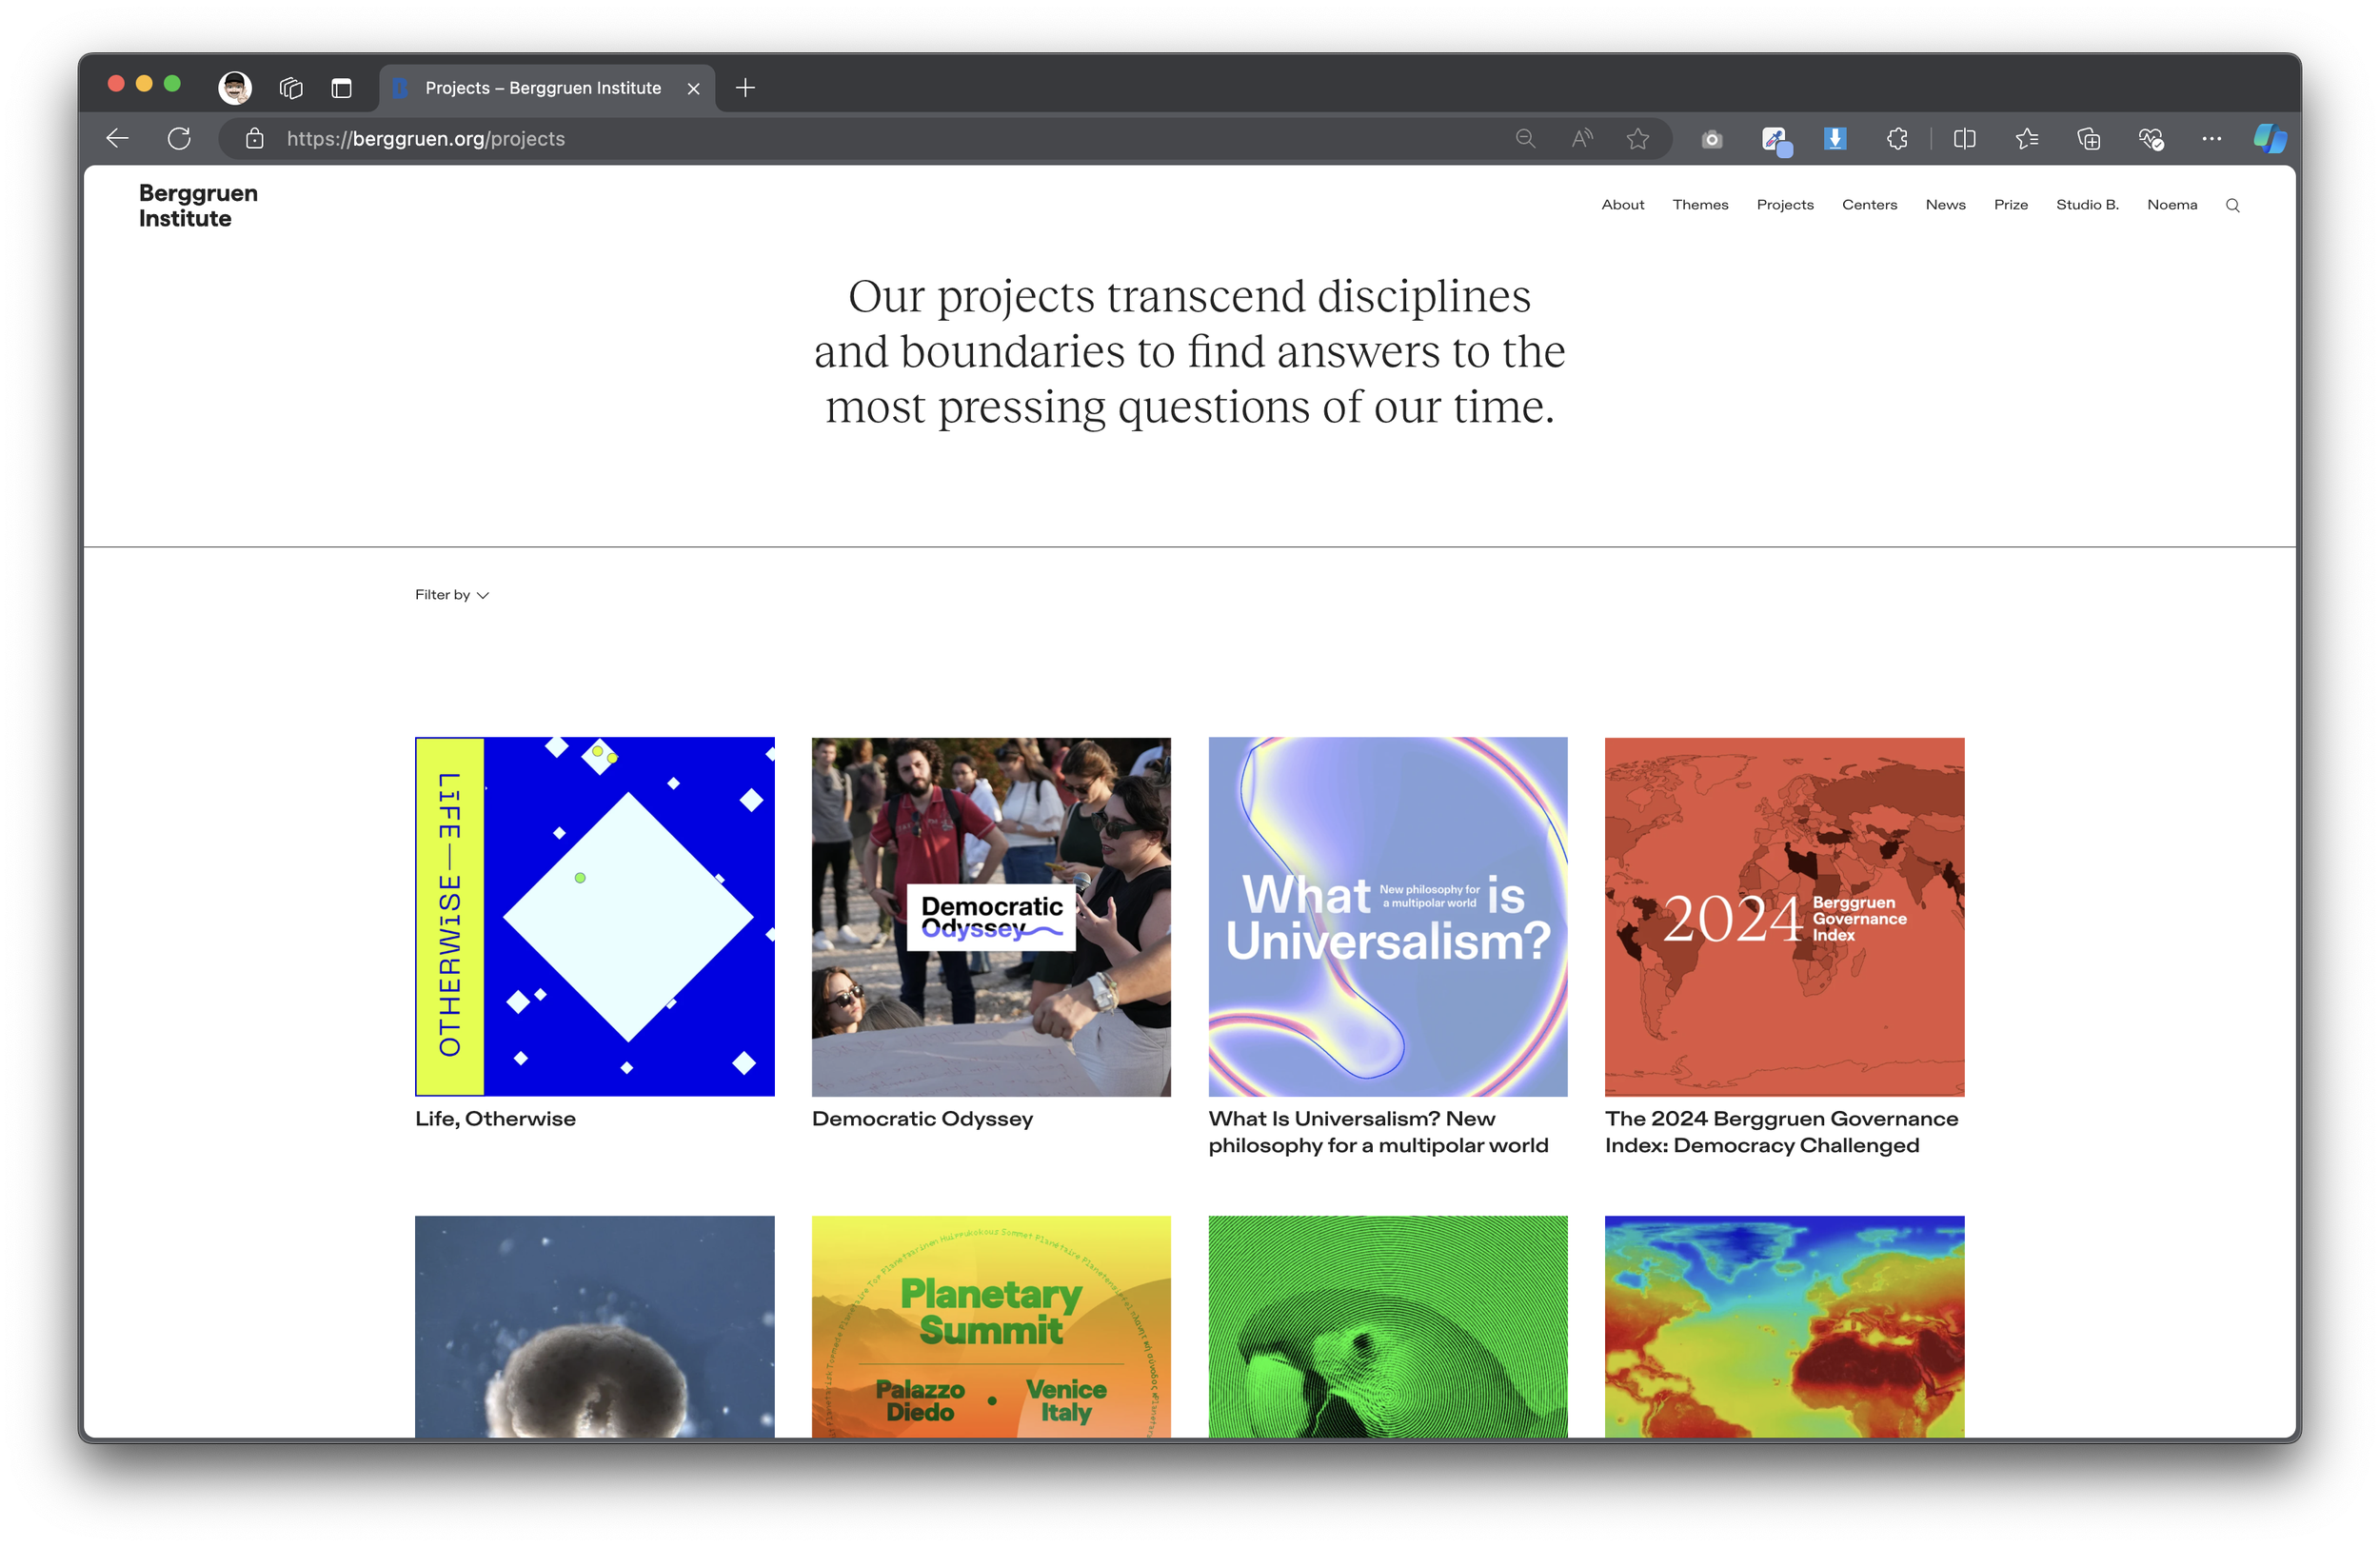Image resolution: width=2380 pixels, height=1547 pixels.
Task: Click the zoom out magnifier in address bar
Action: [1525, 139]
